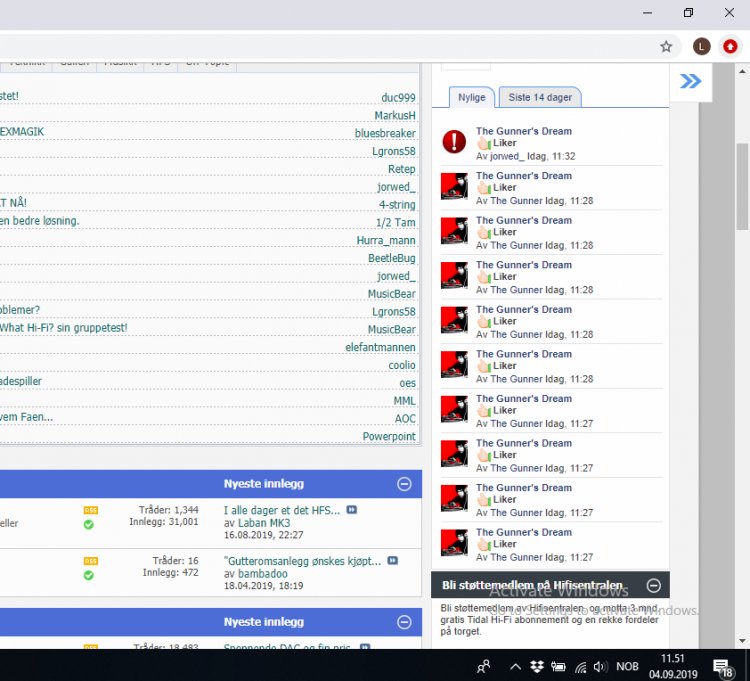
Task: Open the 4-string user link
Action: tap(397, 205)
